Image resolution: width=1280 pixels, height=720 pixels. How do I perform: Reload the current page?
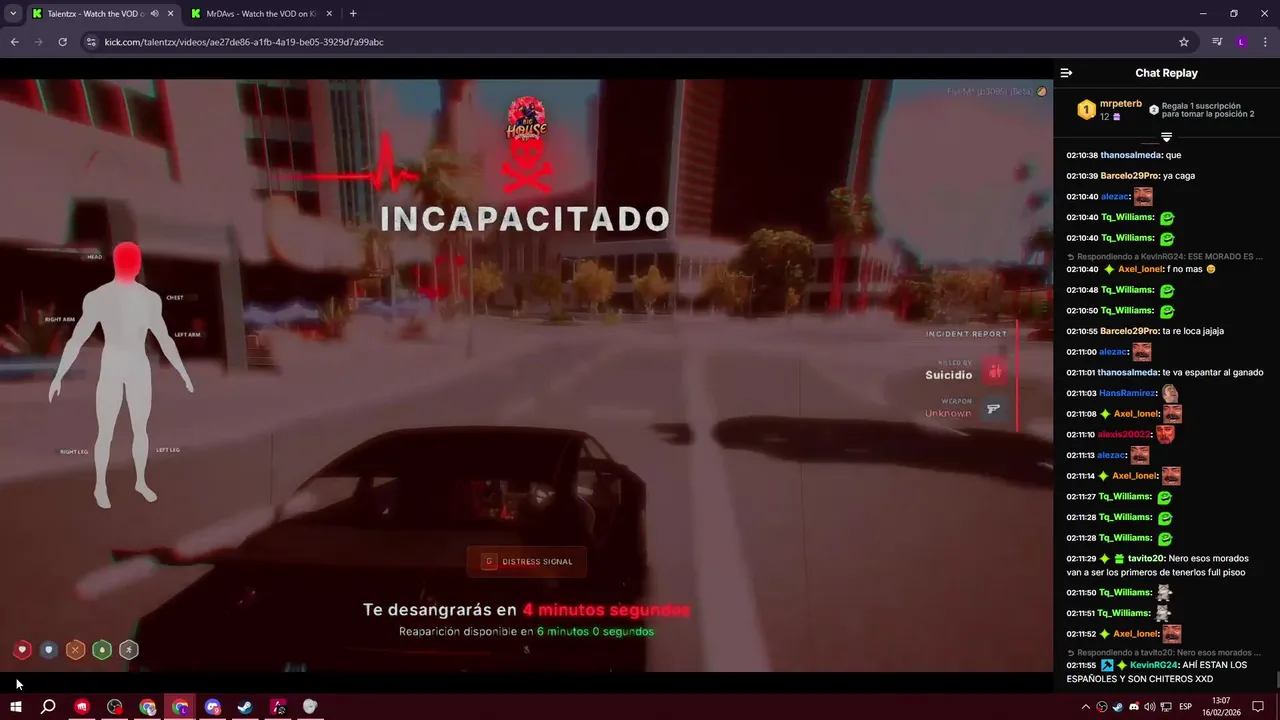(x=62, y=42)
